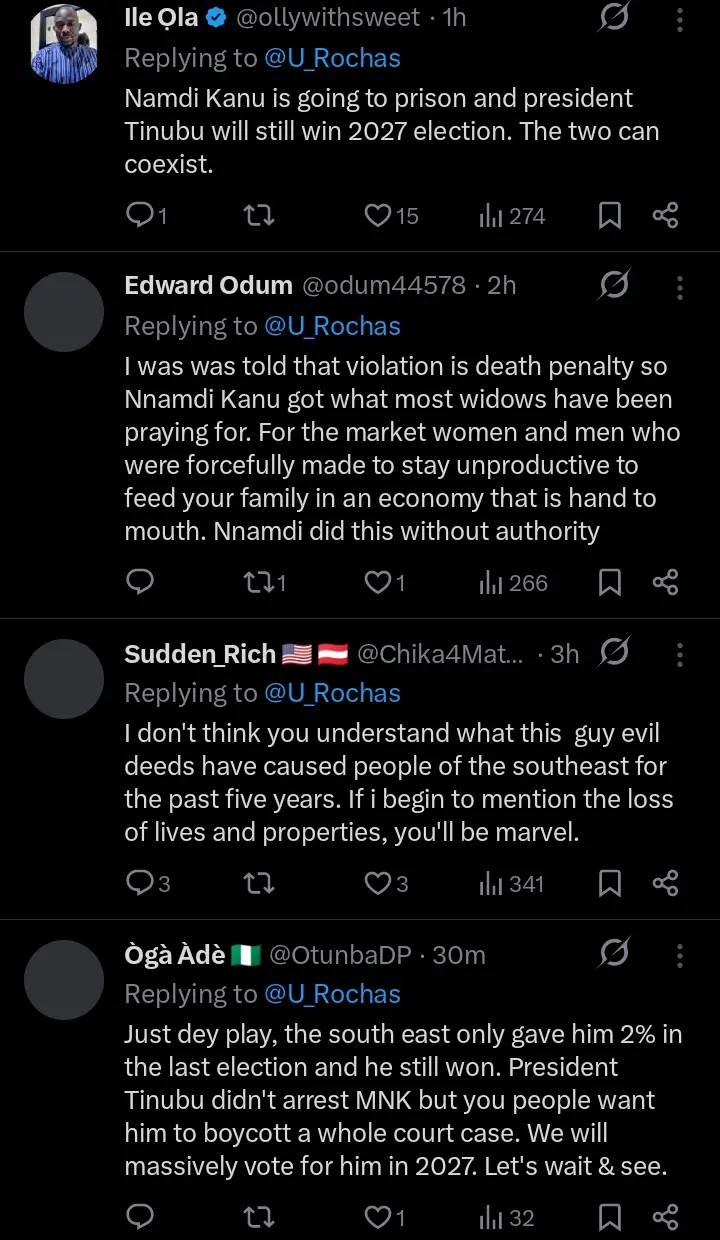Bookmark Ògà Àdè's tweet
The height and width of the screenshot is (1240, 720).
(x=609, y=1217)
